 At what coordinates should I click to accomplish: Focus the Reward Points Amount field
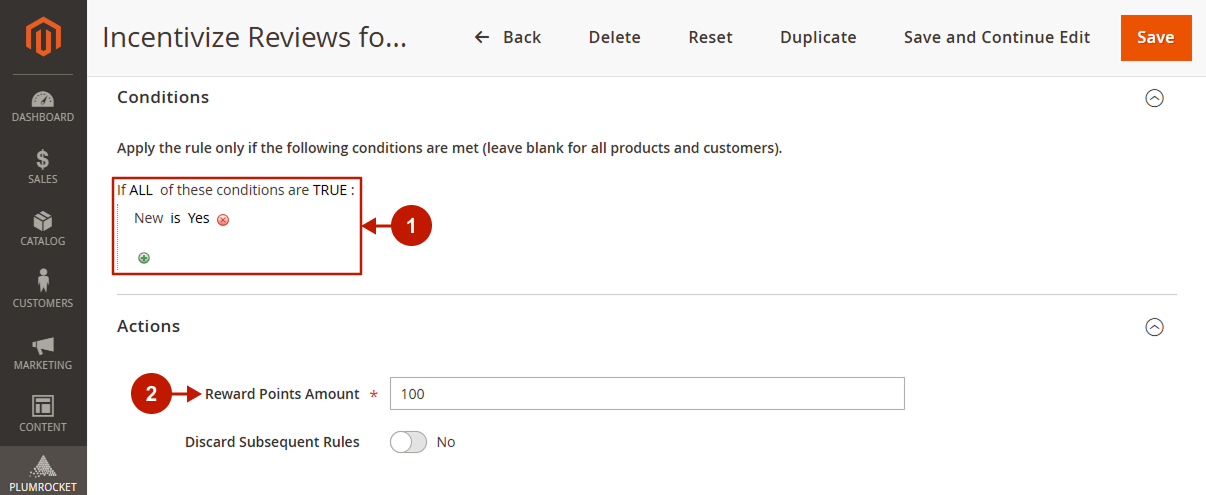[x=647, y=394]
